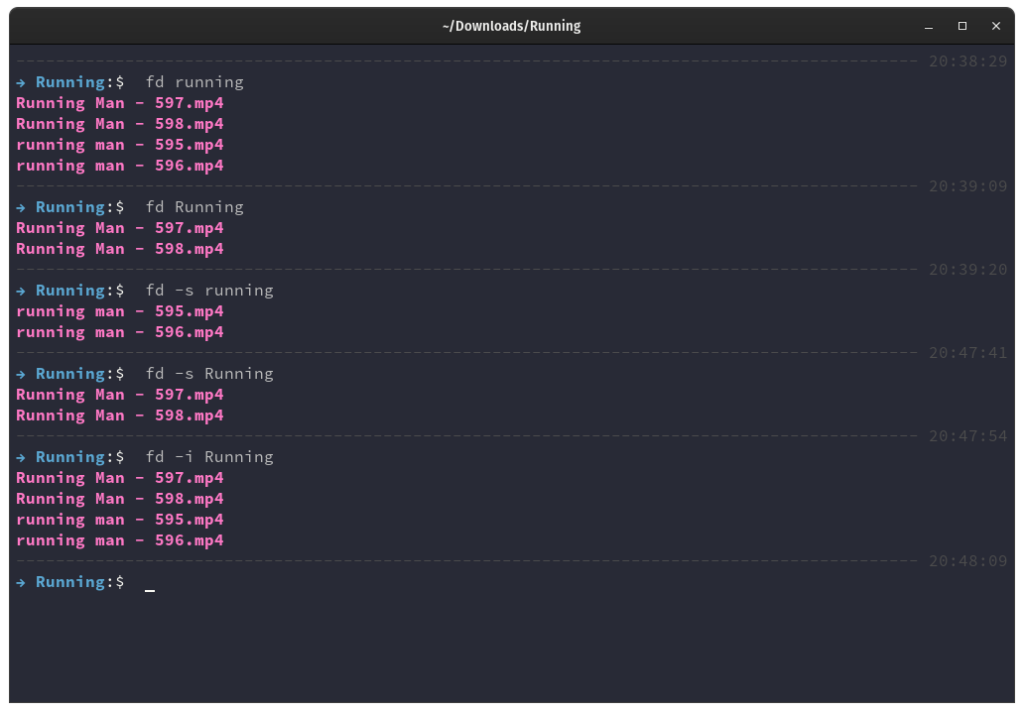The height and width of the screenshot is (712, 1024).
Task: Click the minimize window icon
Action: click(931, 26)
